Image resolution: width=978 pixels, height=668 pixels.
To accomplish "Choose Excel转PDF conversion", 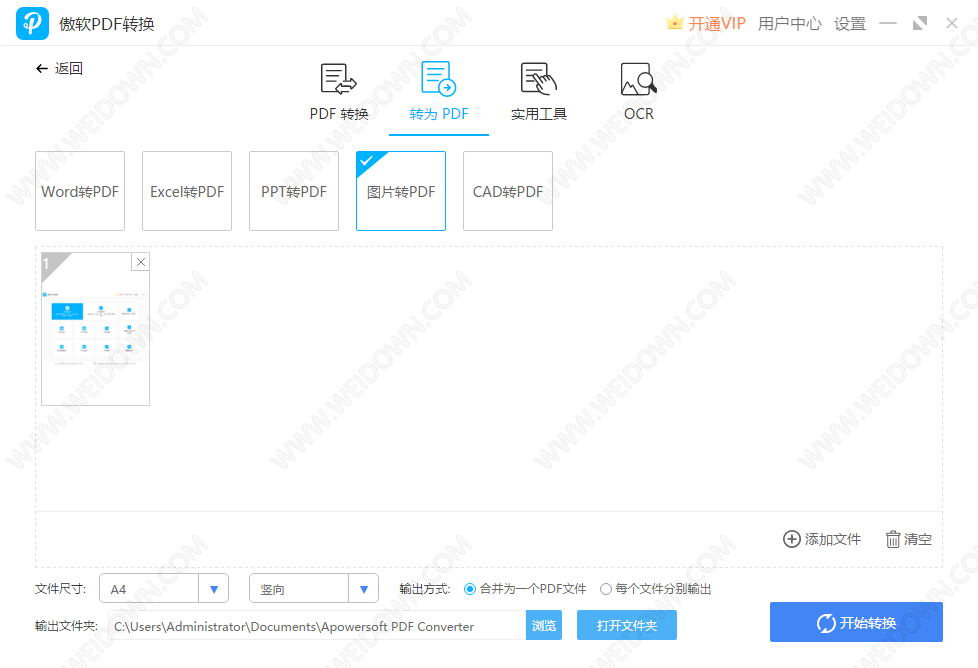I will coord(187,191).
